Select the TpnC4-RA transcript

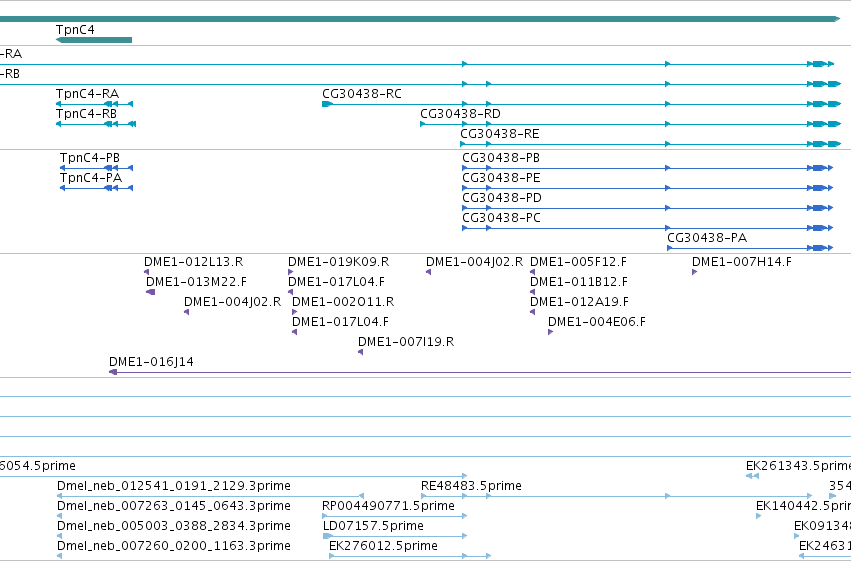pyautogui.click(x=94, y=104)
